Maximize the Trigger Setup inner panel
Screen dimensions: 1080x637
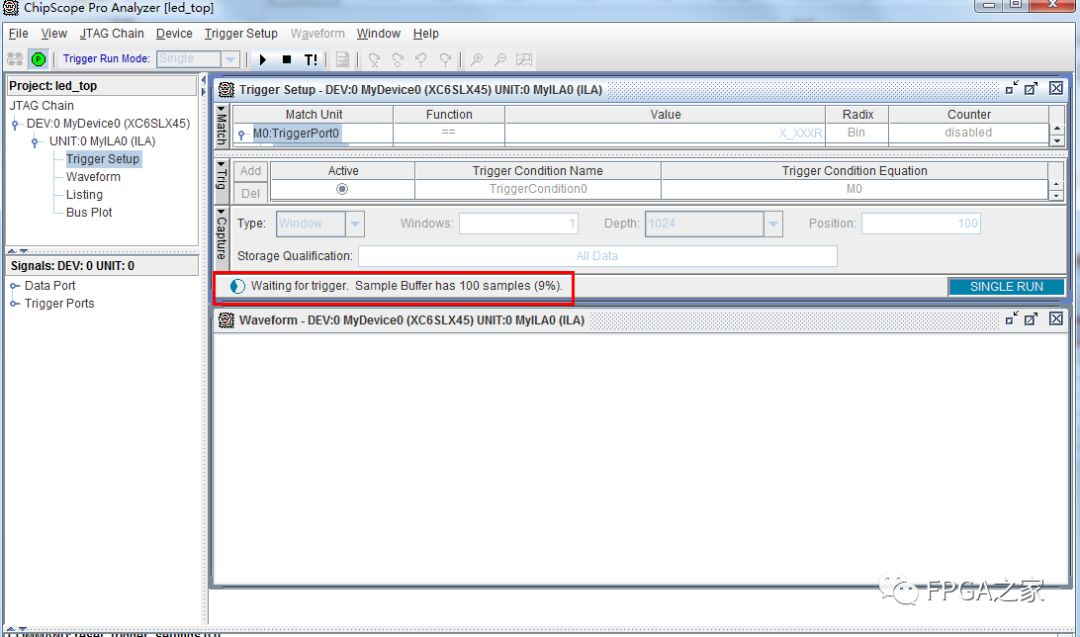(1031, 88)
